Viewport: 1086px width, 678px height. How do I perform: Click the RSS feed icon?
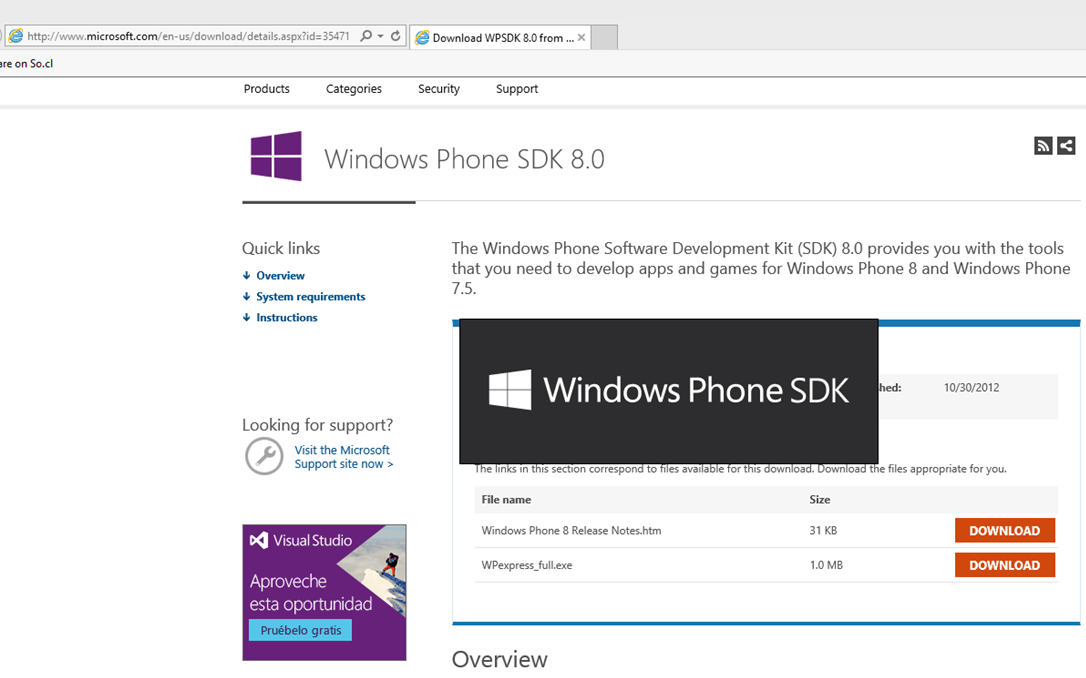tap(1043, 145)
